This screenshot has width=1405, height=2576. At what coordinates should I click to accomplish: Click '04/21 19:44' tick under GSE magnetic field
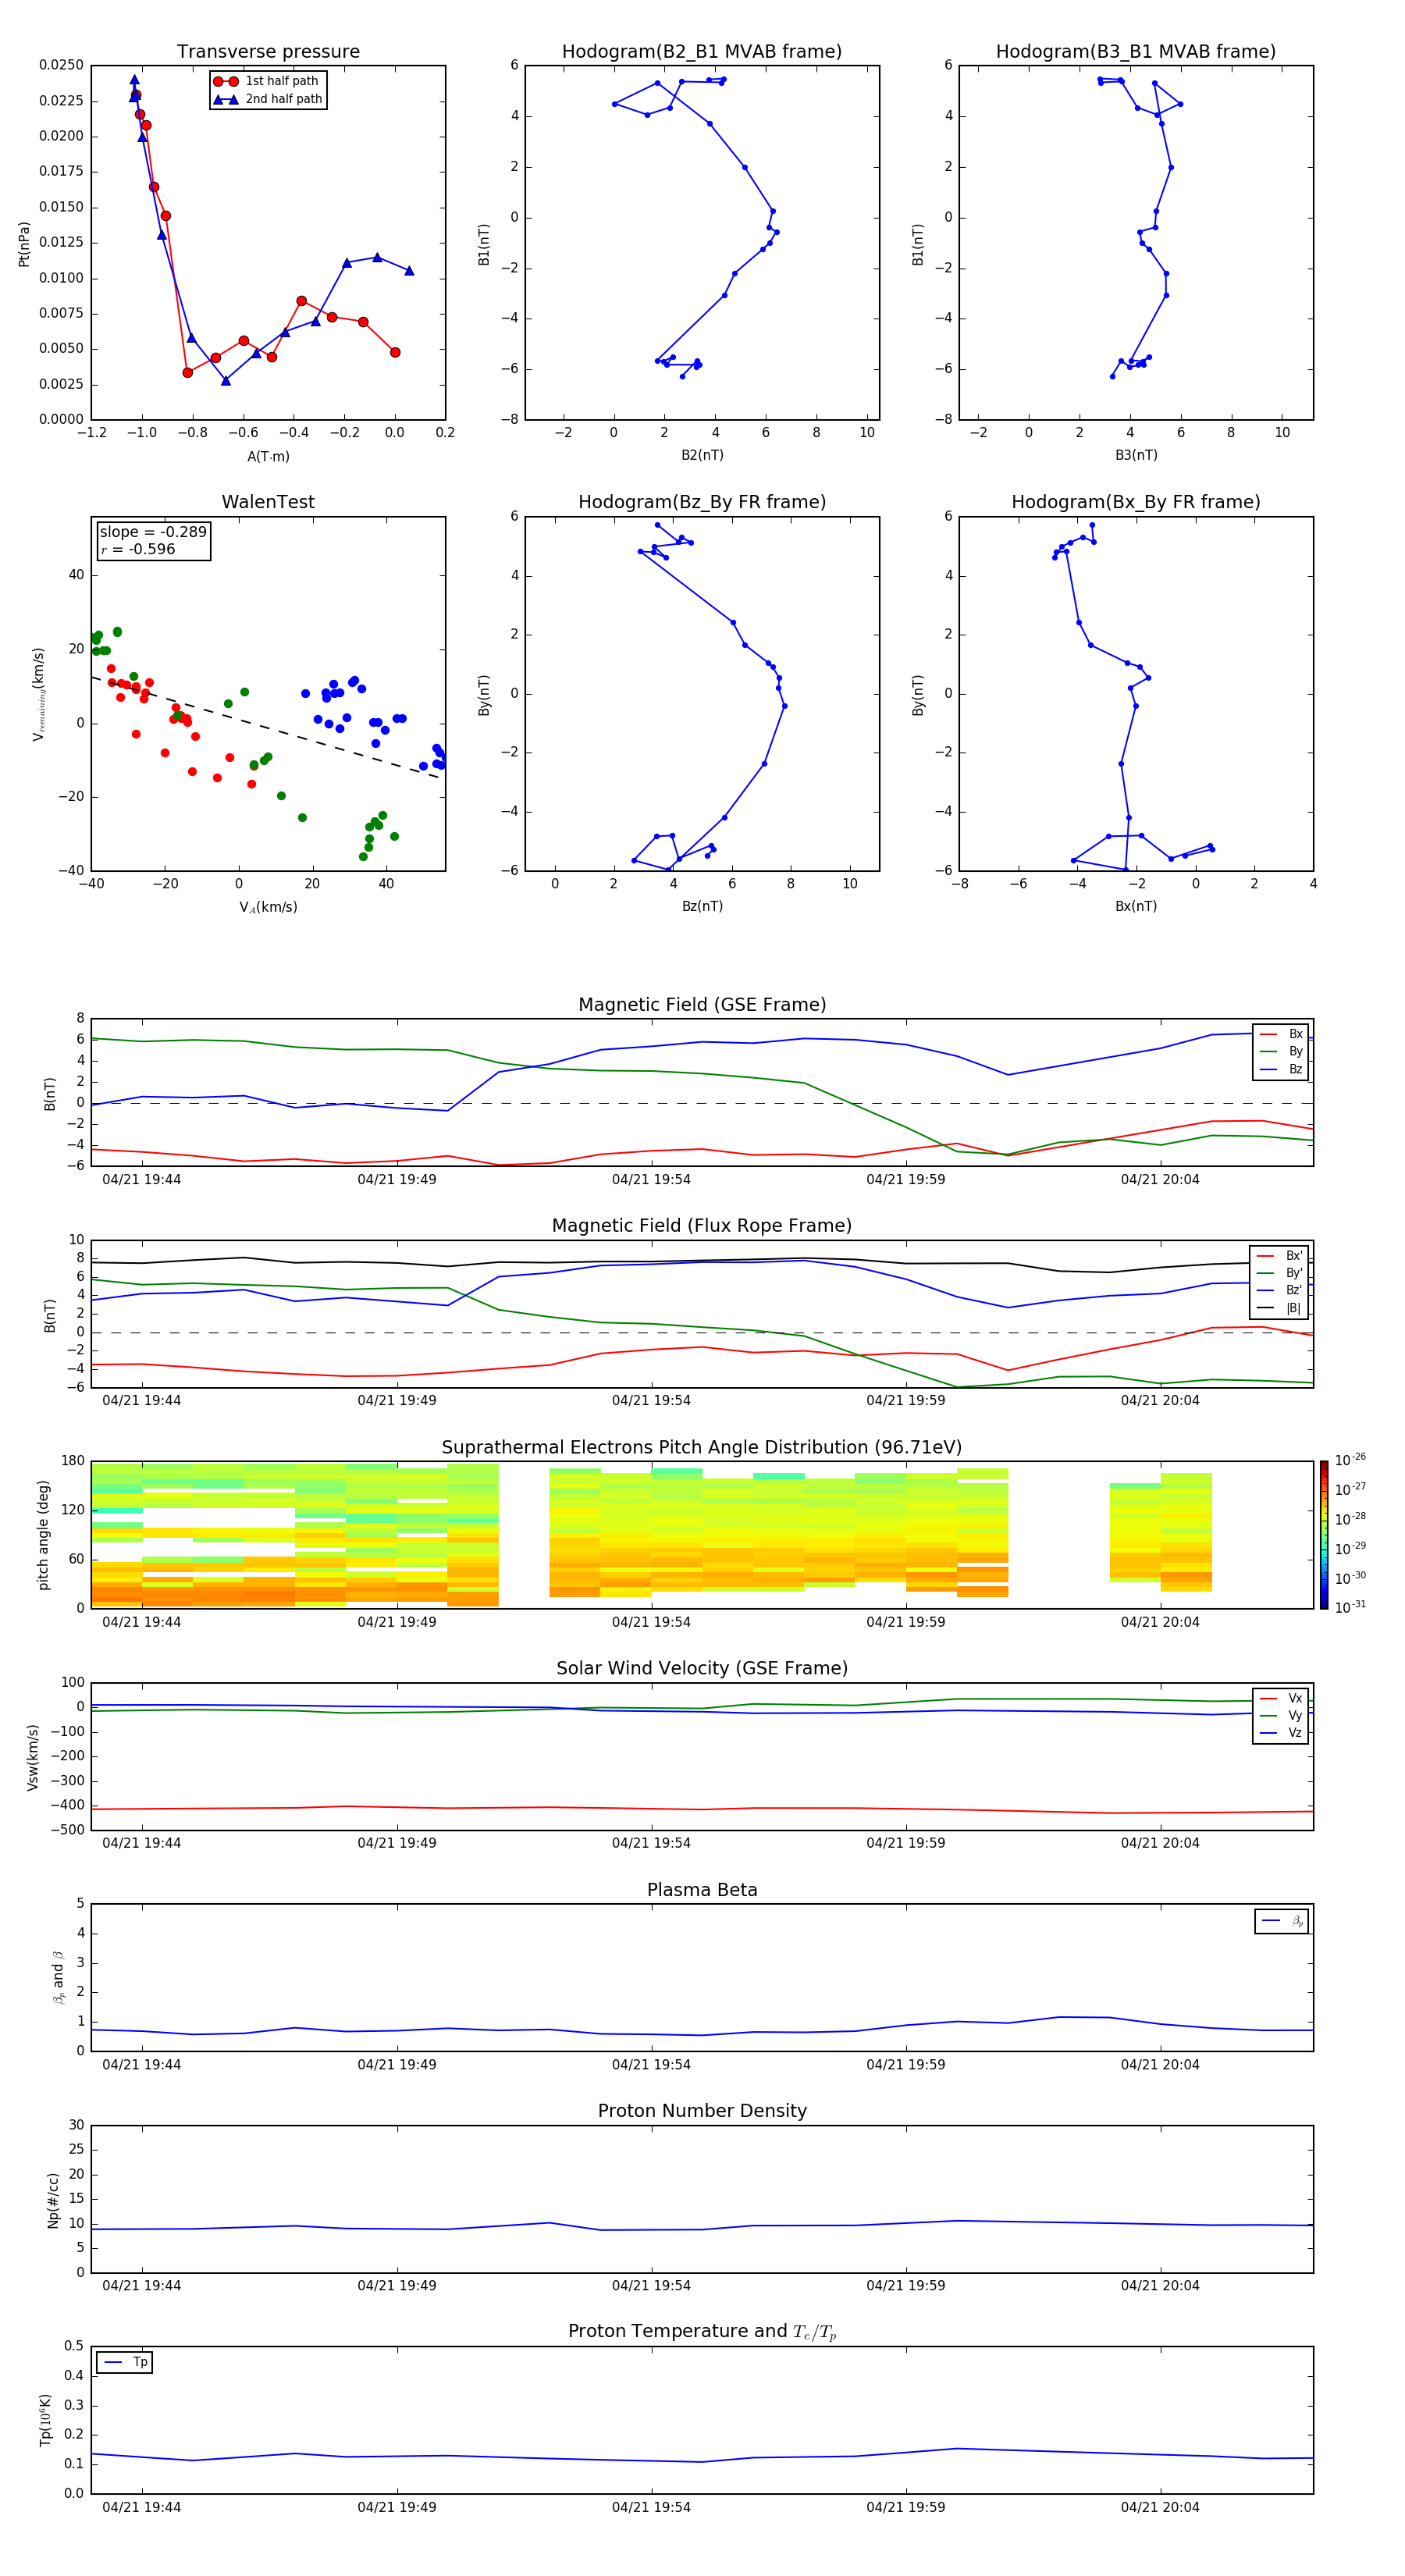(142, 1179)
